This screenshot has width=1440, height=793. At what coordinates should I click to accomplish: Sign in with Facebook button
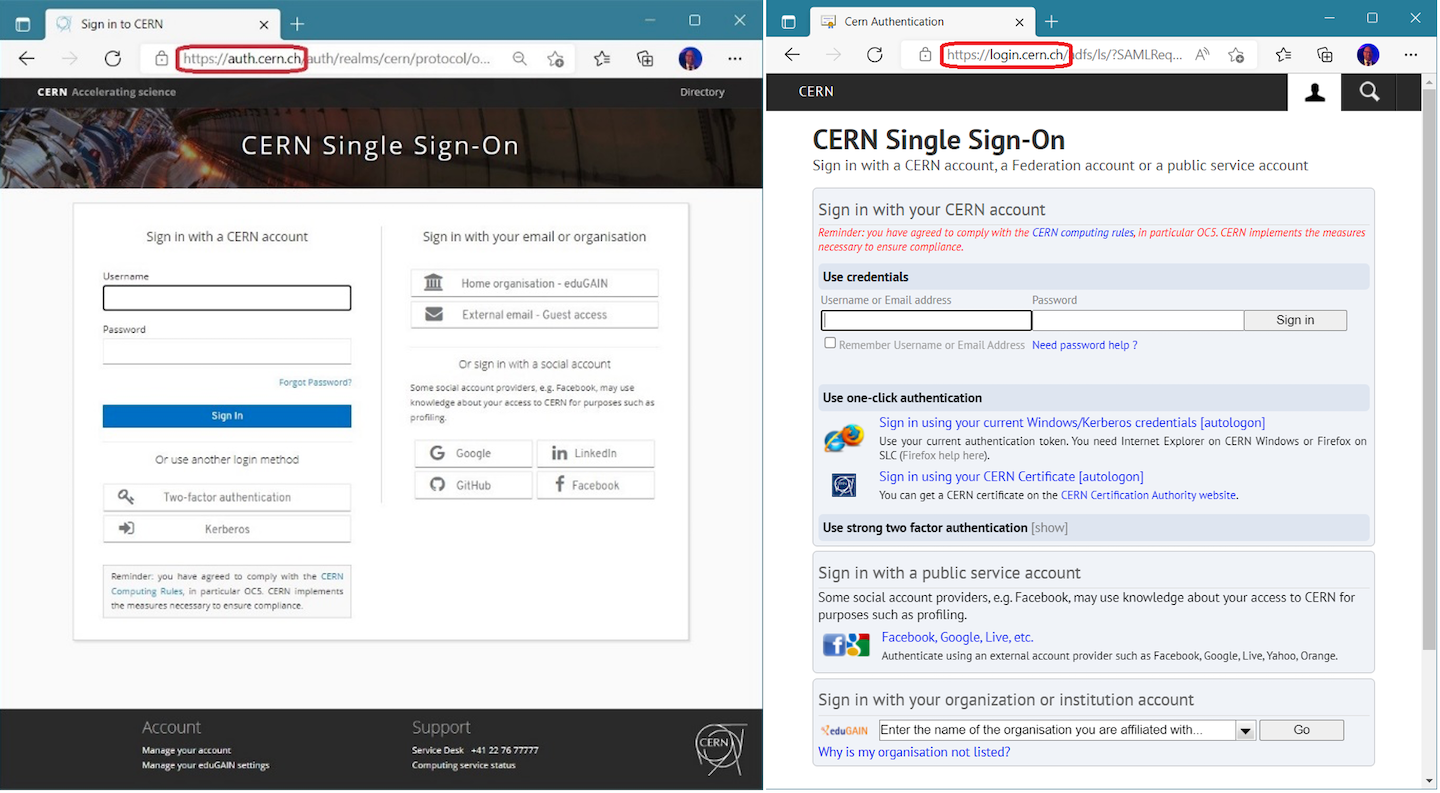pos(595,485)
